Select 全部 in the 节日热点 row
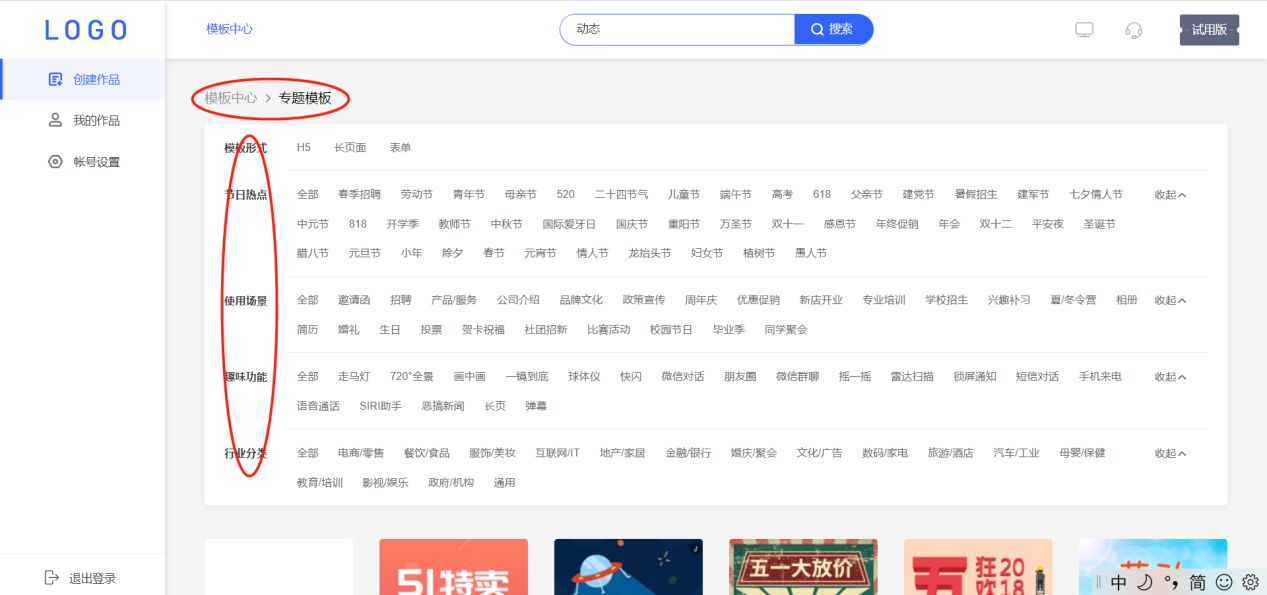Image resolution: width=1267 pixels, height=595 pixels. click(x=308, y=195)
